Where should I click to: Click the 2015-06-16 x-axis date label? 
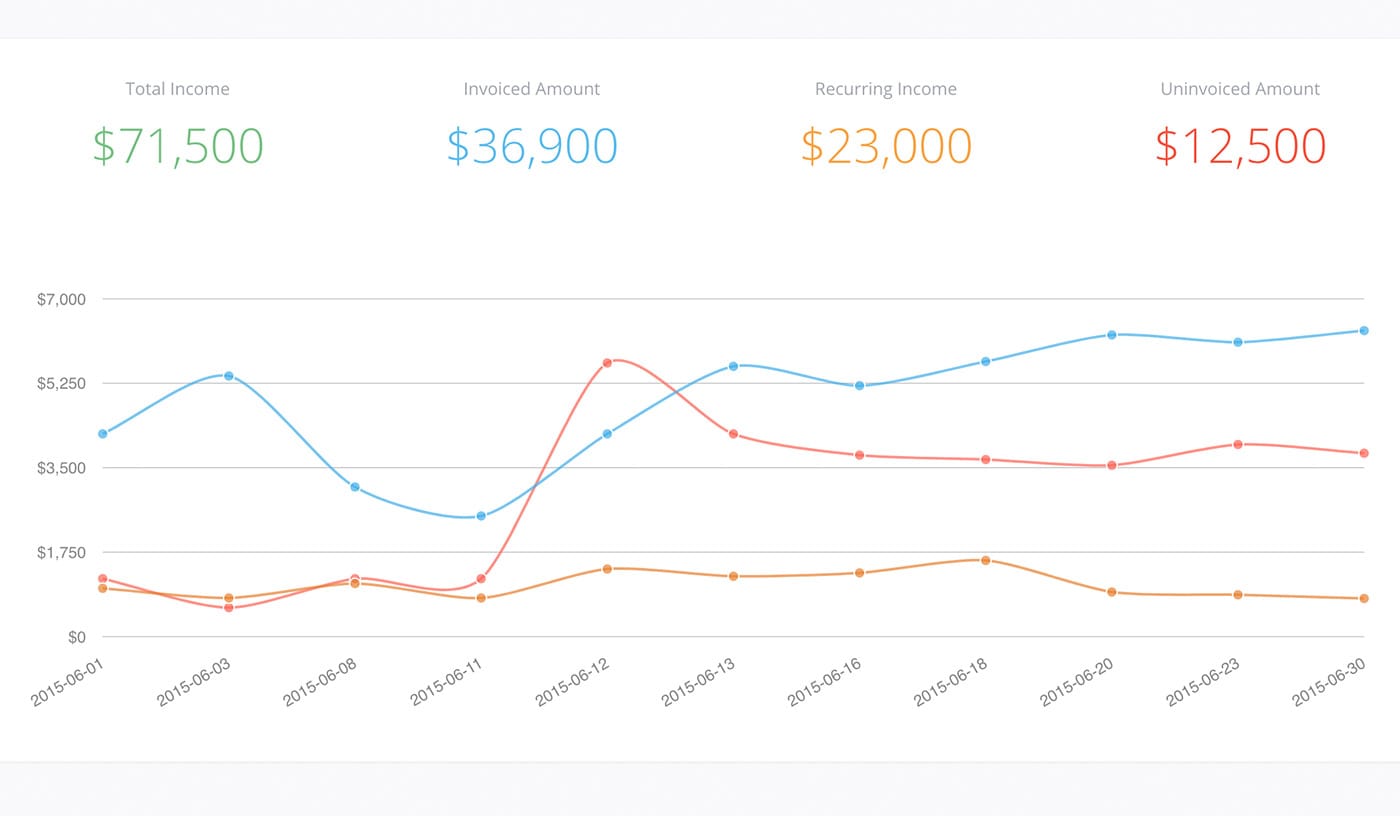click(x=826, y=682)
